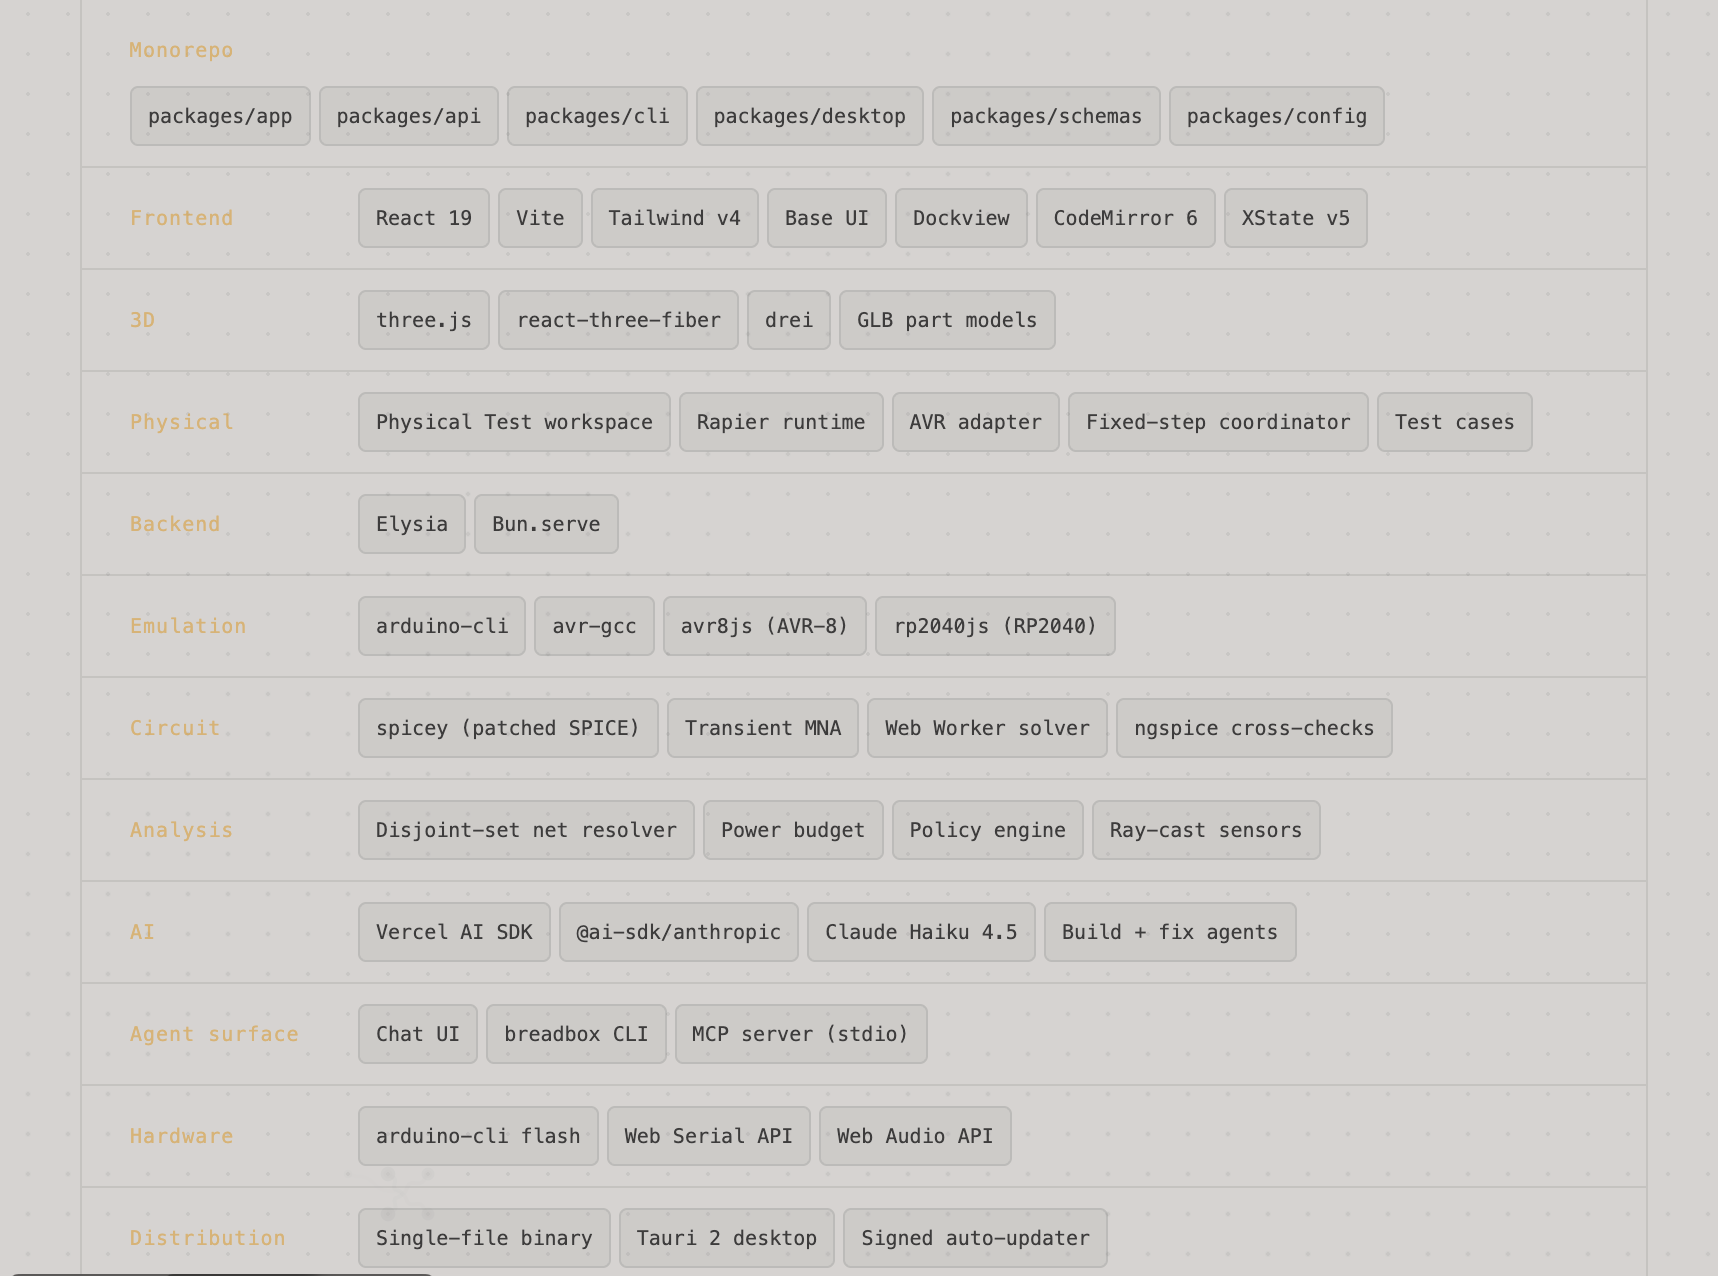The height and width of the screenshot is (1276, 1718).
Task: Select the avr-gcc tag
Action: tap(594, 626)
